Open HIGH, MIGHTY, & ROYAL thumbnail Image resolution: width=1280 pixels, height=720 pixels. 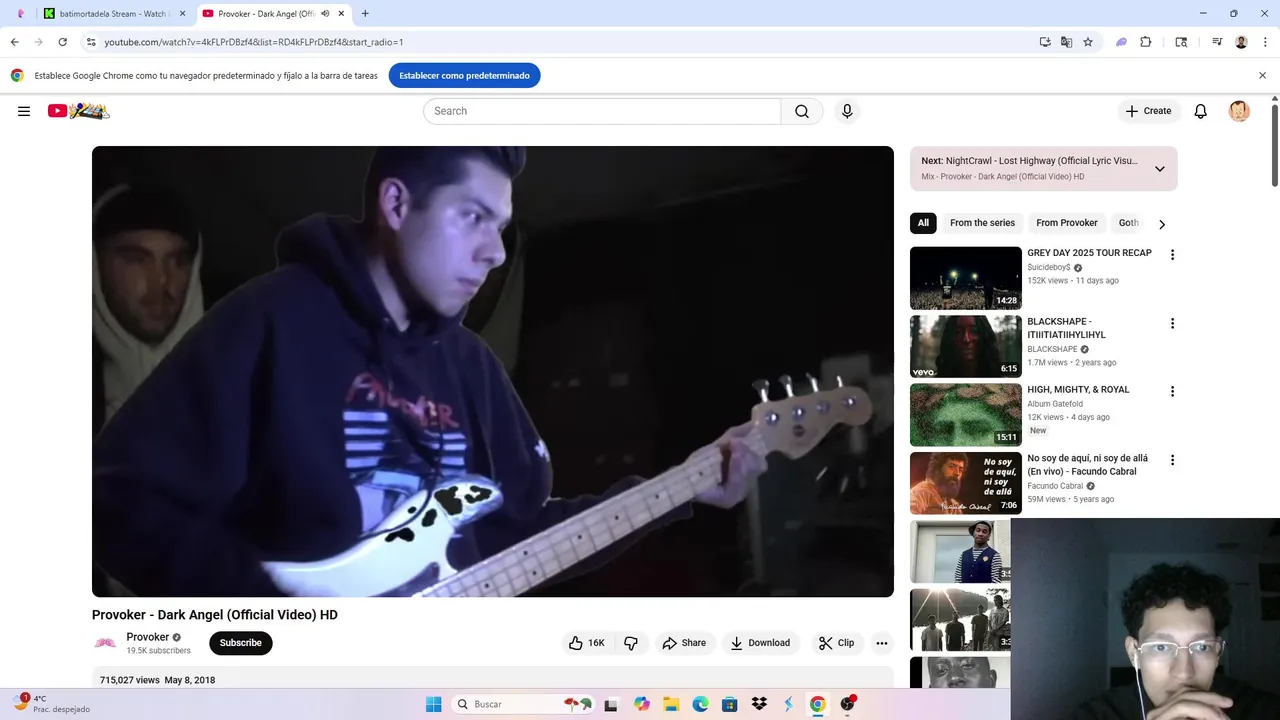966,415
